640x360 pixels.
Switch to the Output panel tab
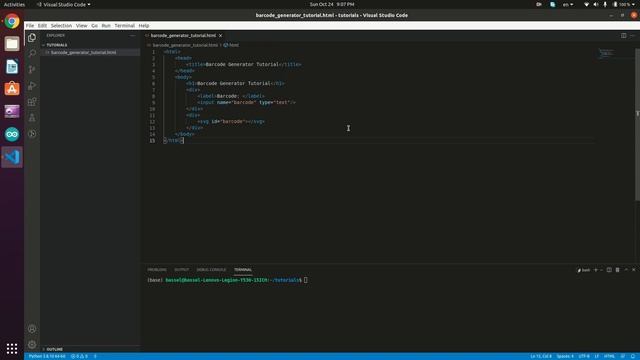point(182,270)
